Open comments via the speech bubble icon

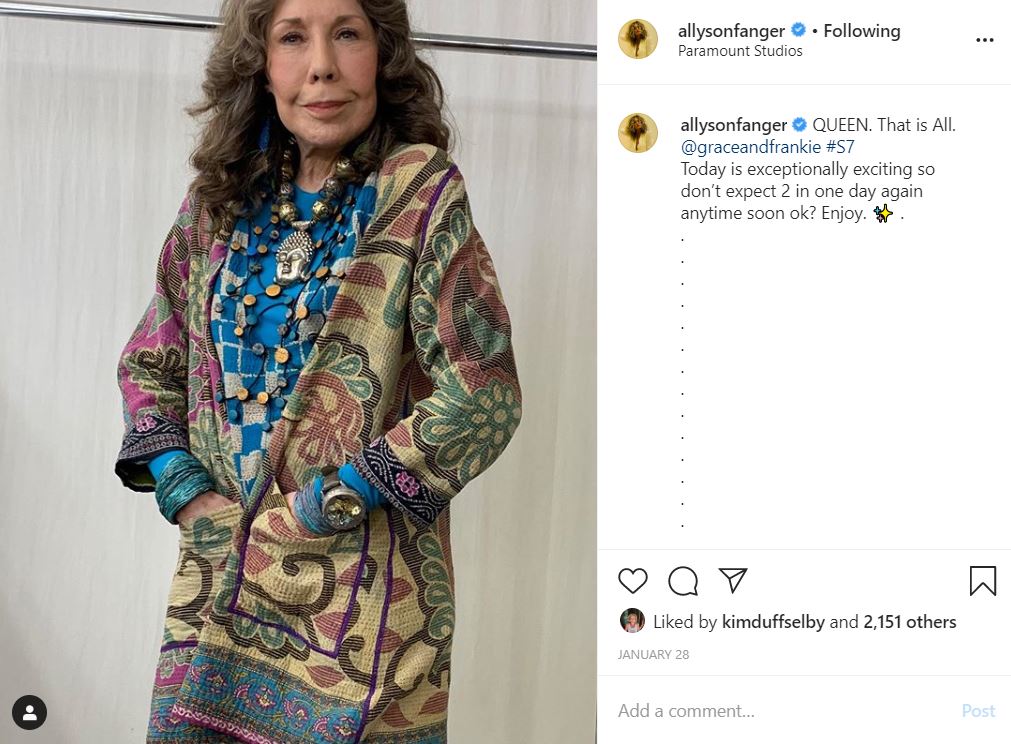683,581
